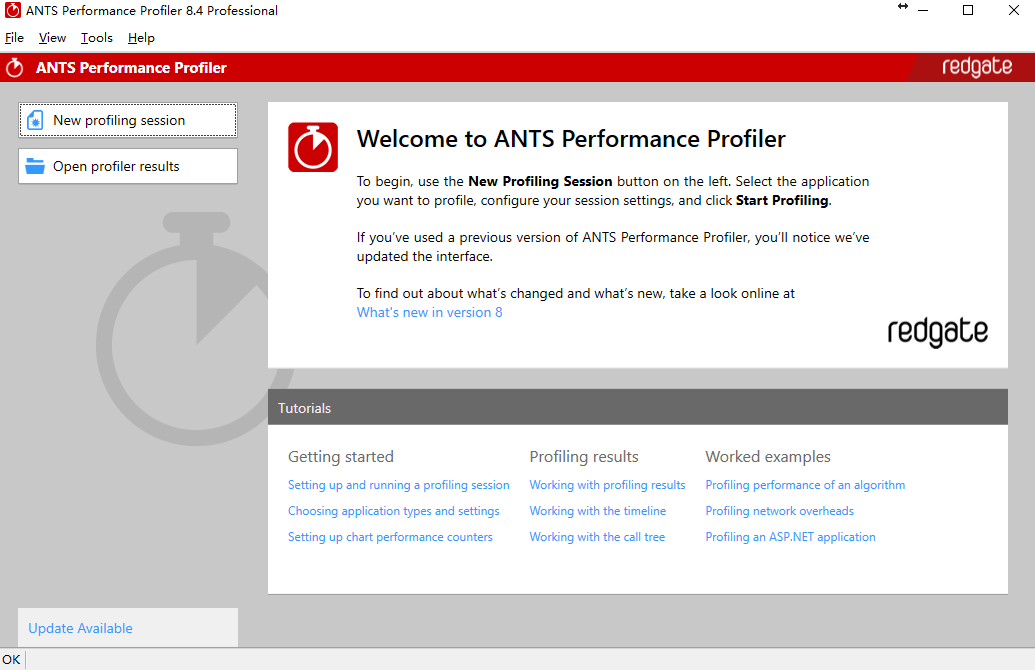Click the Profiling results heading
The width and height of the screenshot is (1035, 670).
coord(584,457)
